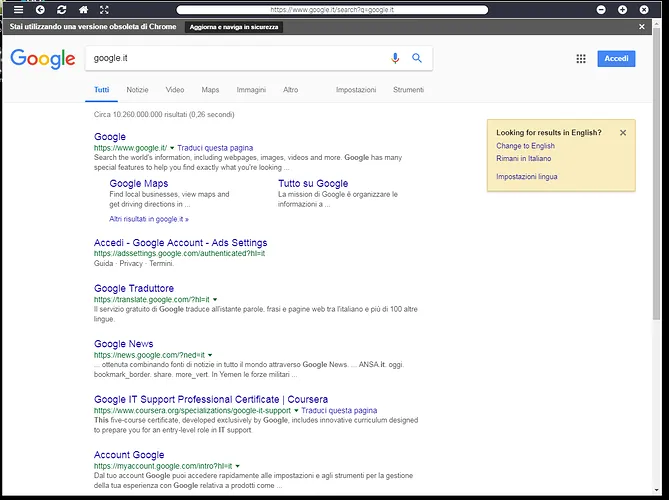Open Accedi - Google Account - Ads Settings result
Viewport: 669px width, 500px height.
point(180,243)
